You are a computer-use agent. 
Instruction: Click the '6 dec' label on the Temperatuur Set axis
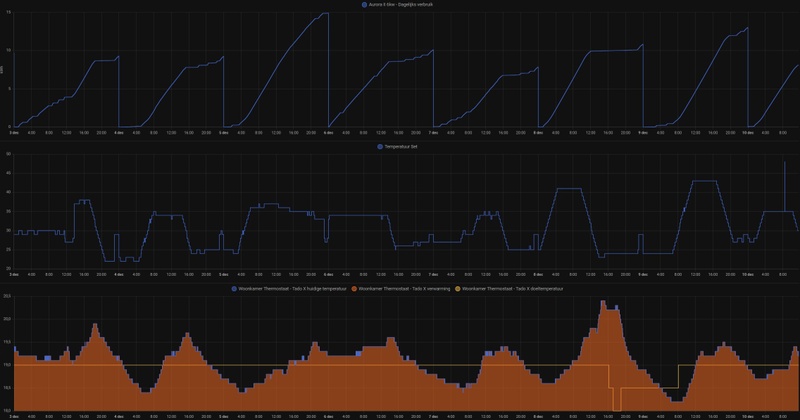(329, 275)
